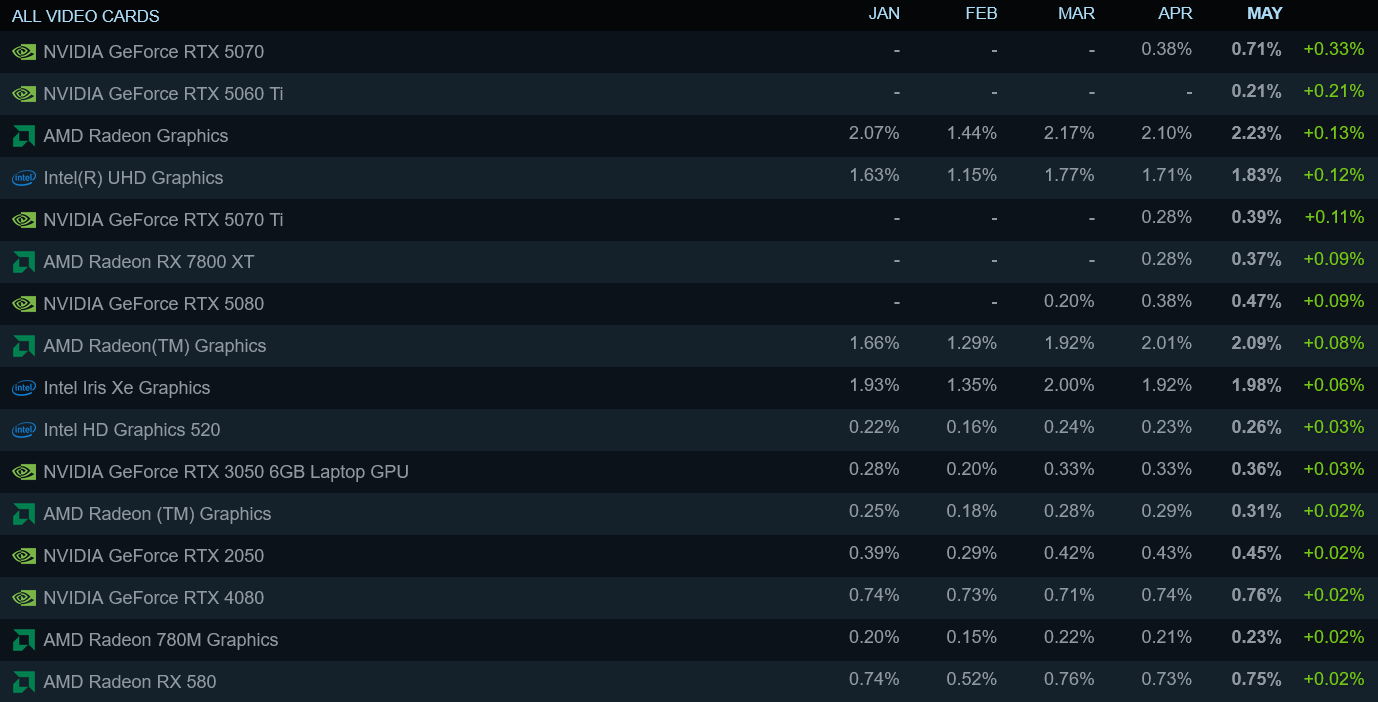1378x702 pixels.
Task: Click the Intel icon beside HD Graphics 520
Action: (x=24, y=430)
